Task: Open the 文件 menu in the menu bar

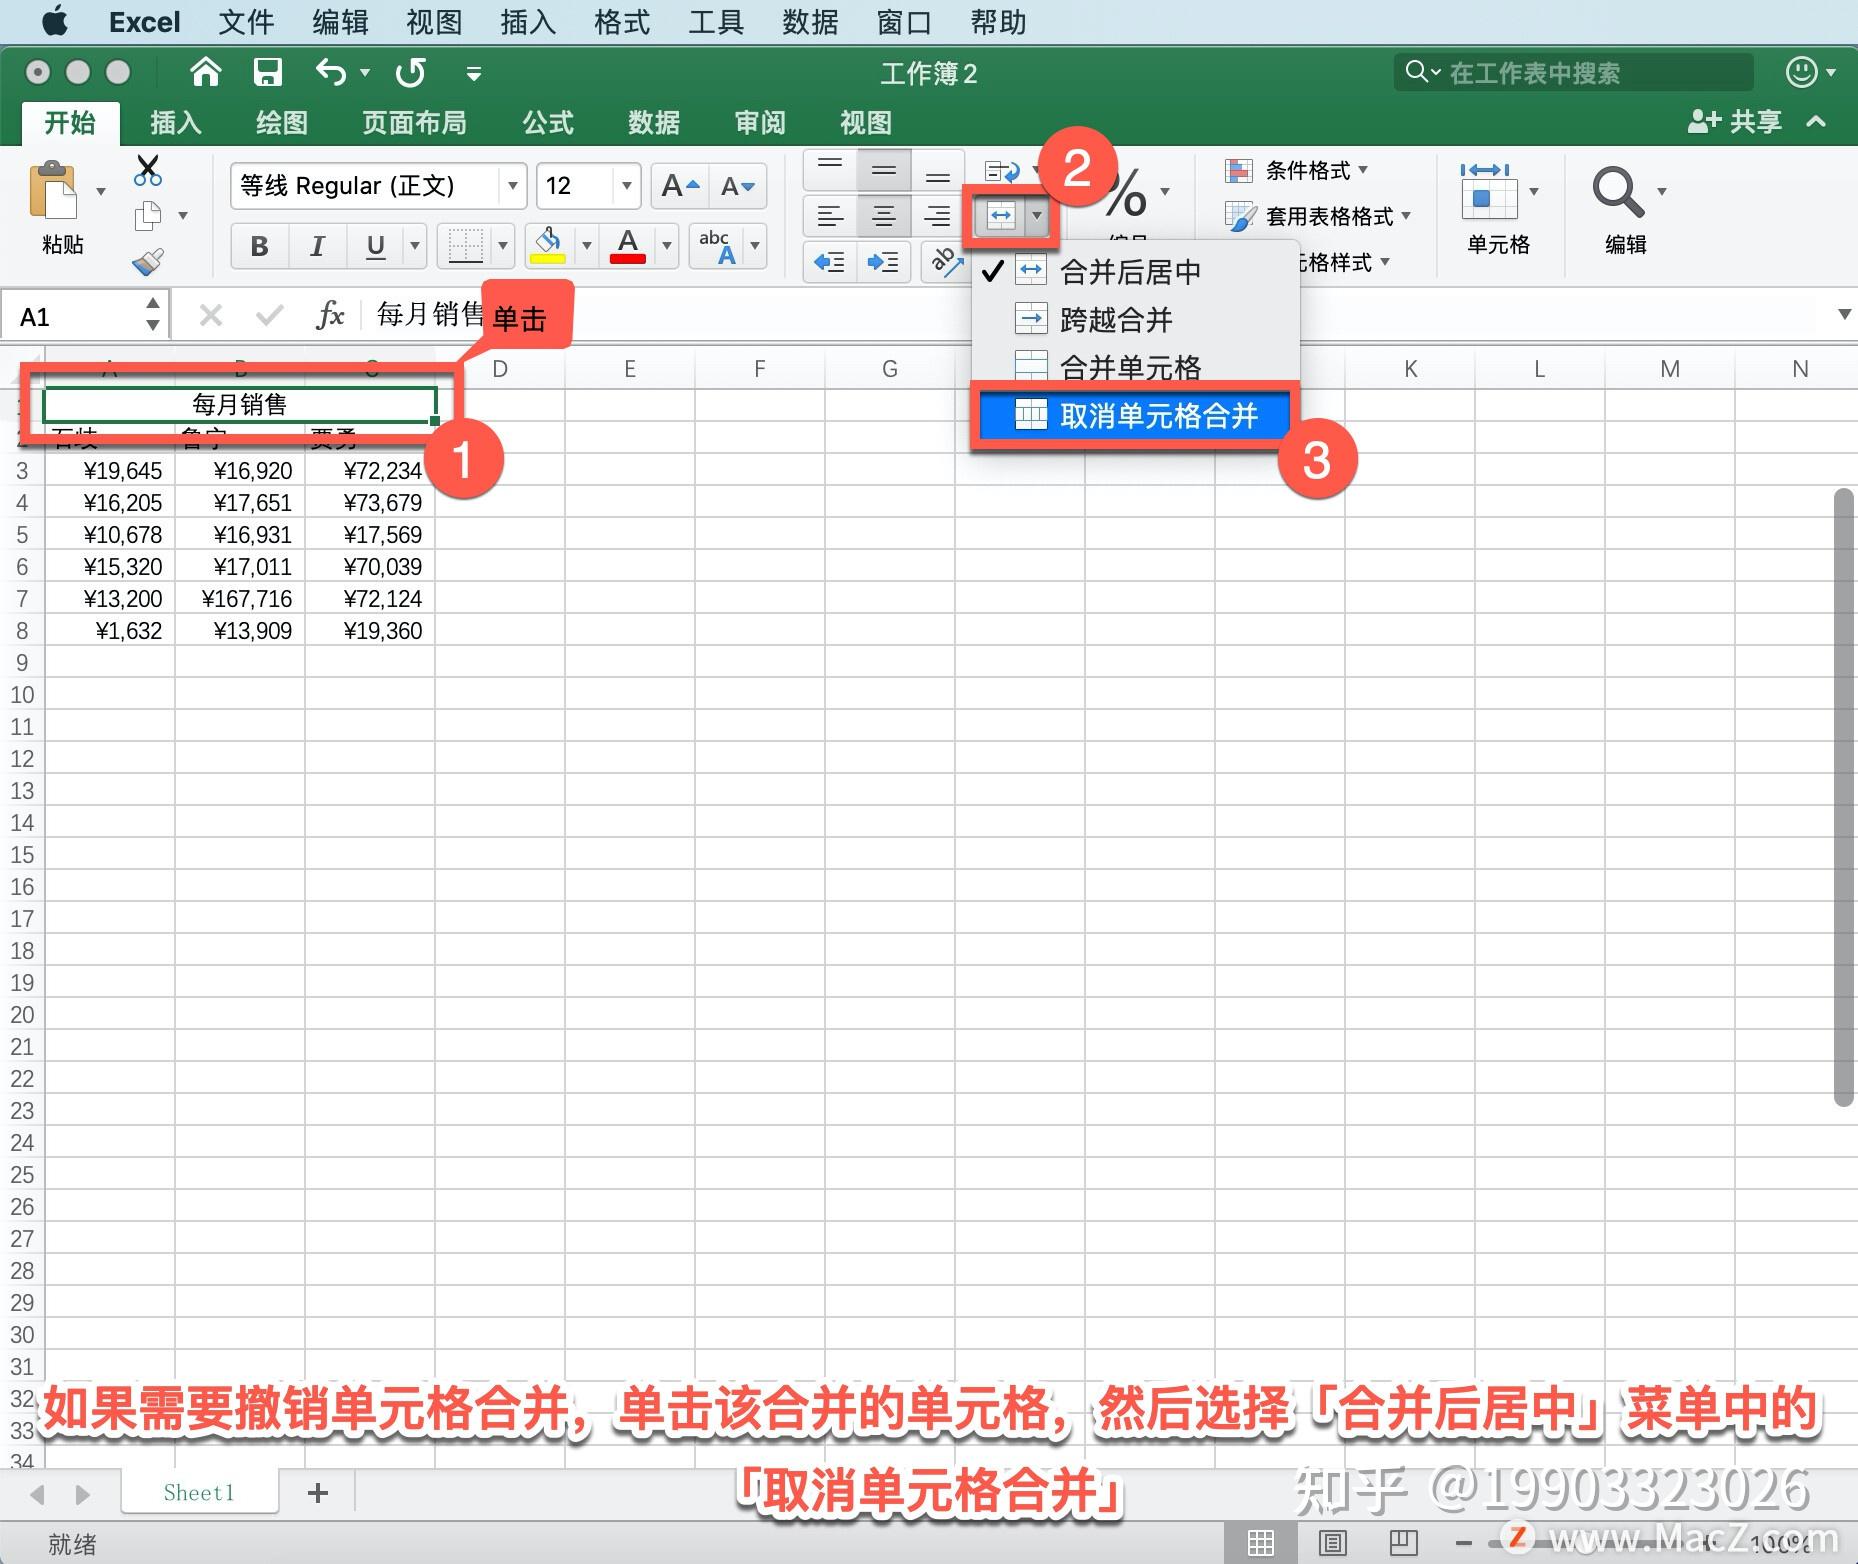Action: coord(246,22)
